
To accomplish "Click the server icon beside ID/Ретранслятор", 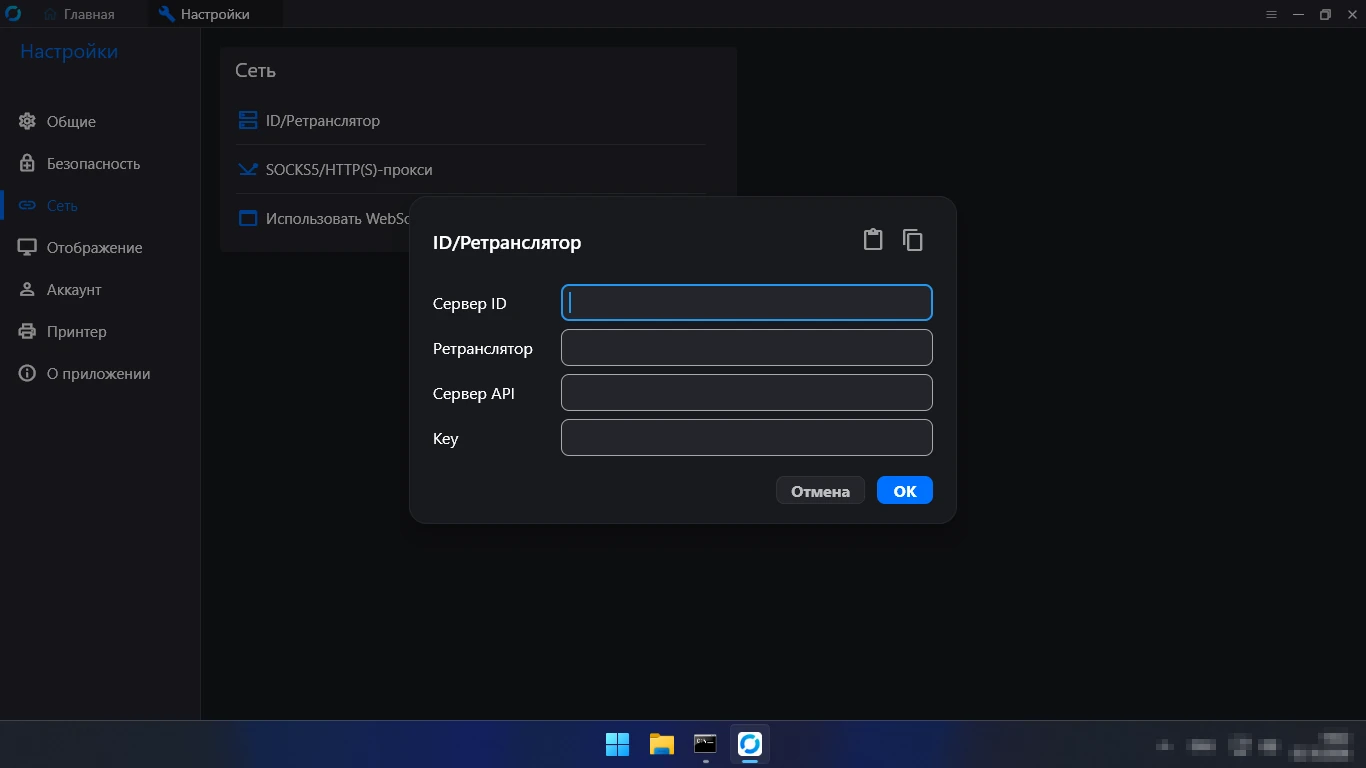I will (247, 120).
